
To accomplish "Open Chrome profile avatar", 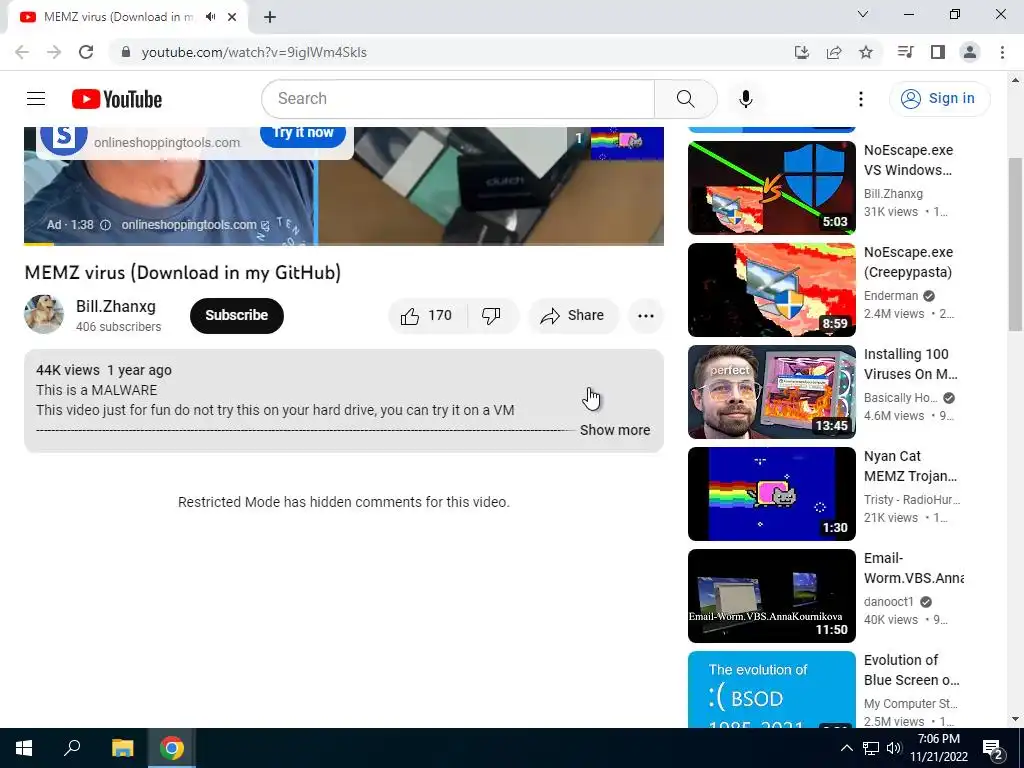I will tap(970, 52).
